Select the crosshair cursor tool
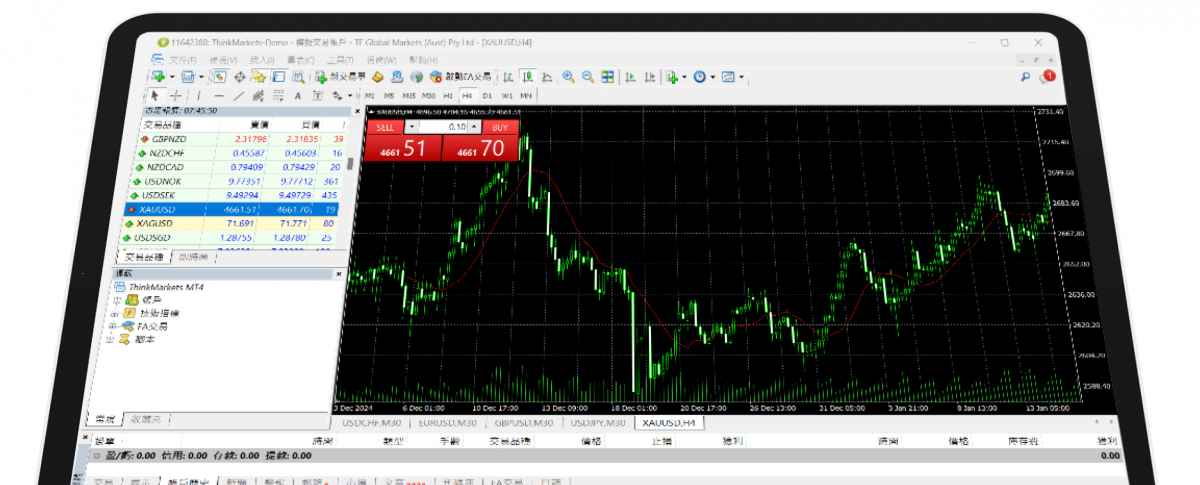 click(x=175, y=96)
